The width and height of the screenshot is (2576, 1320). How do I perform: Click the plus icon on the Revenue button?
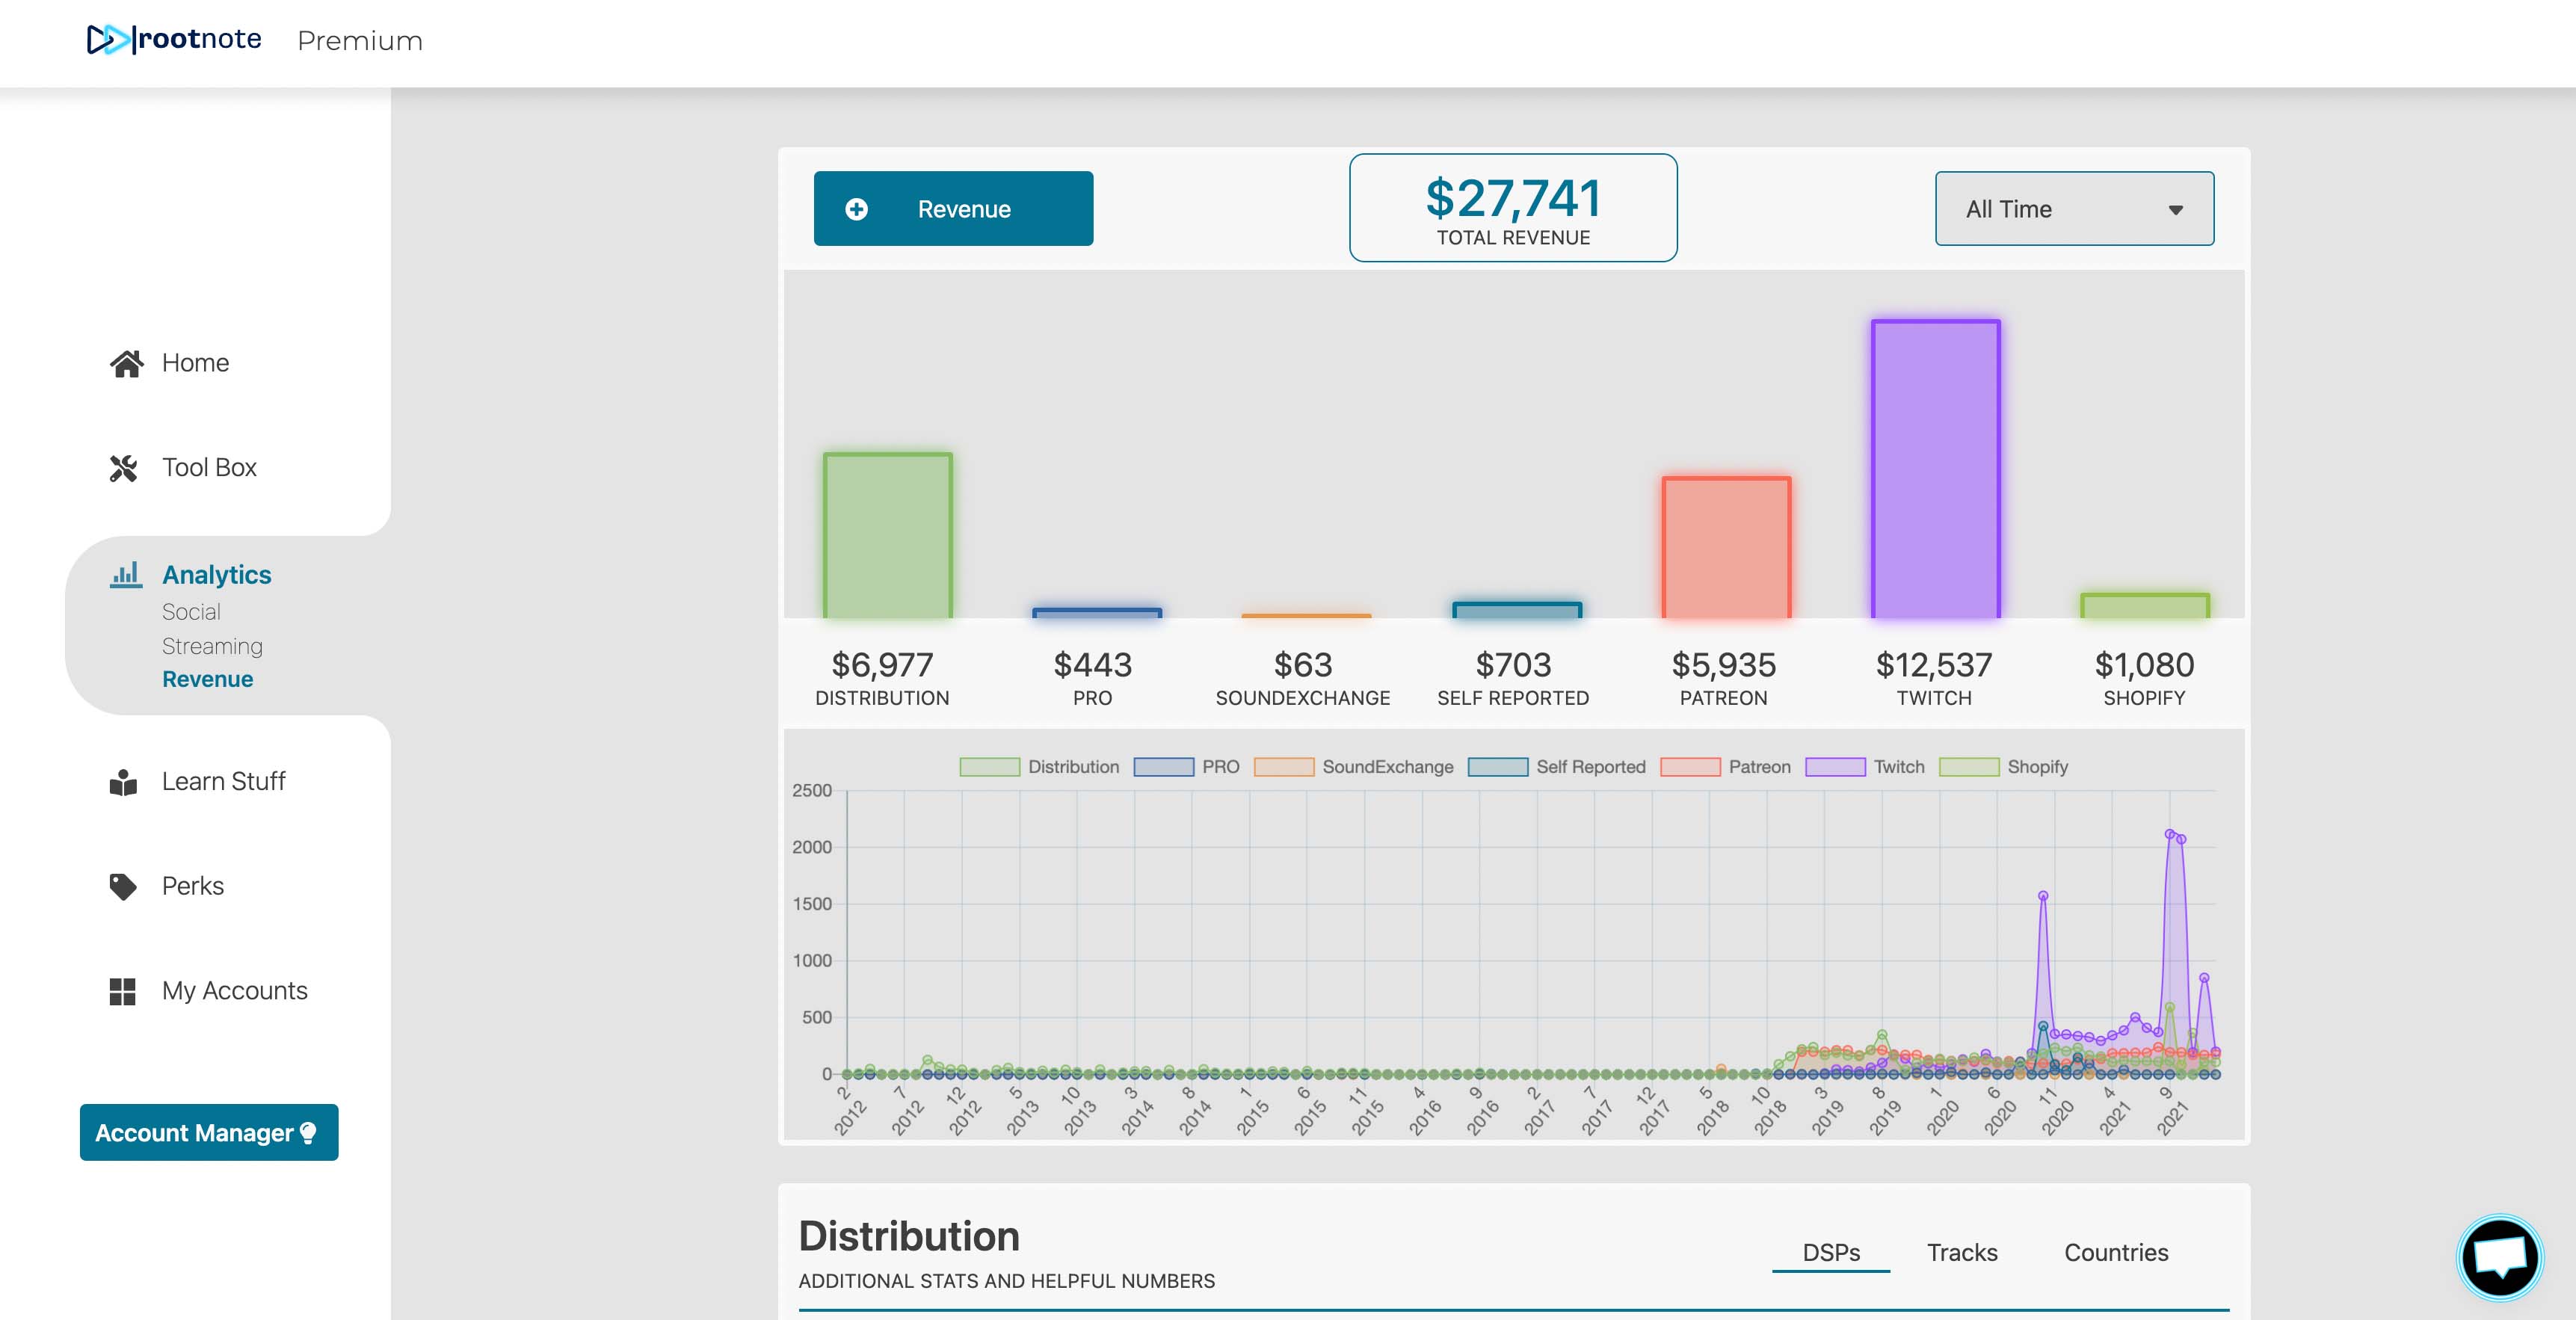tap(856, 209)
